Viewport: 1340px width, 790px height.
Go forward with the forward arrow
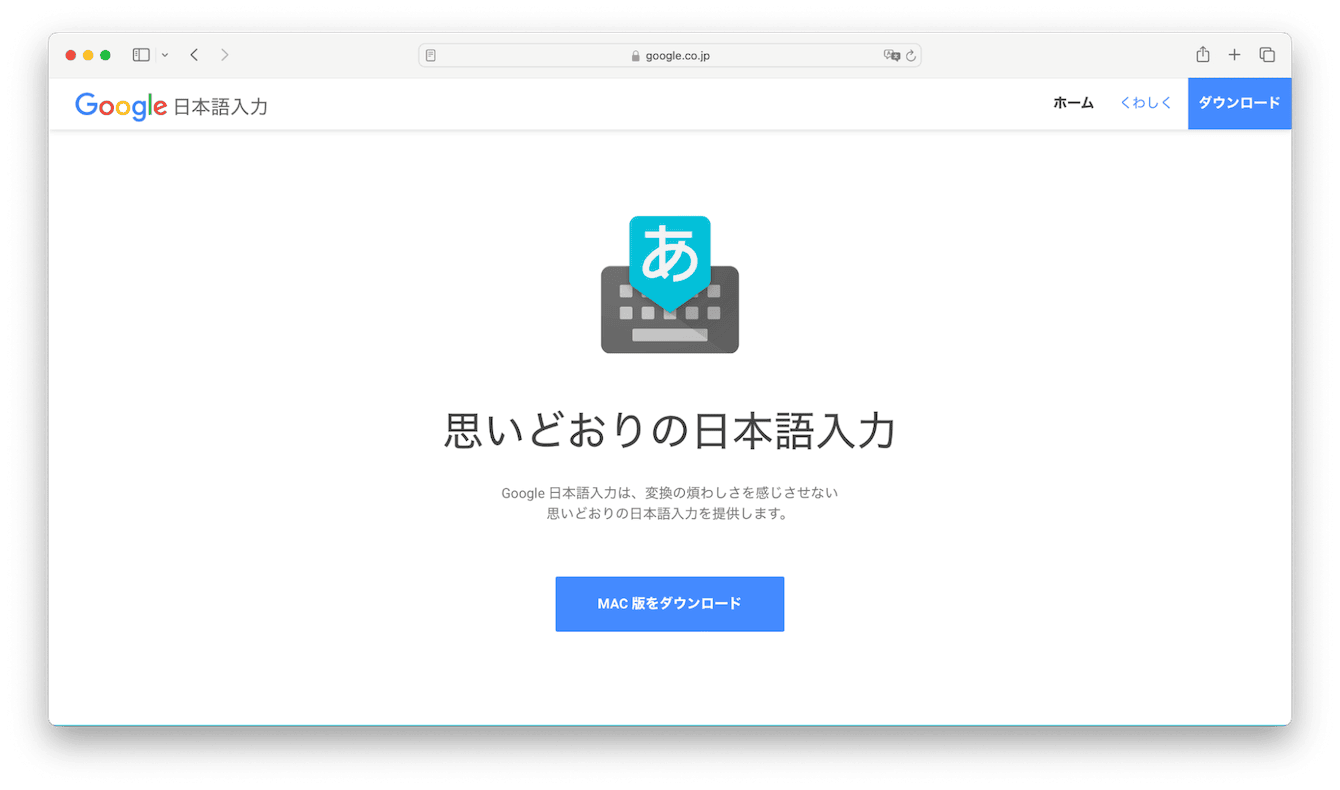[x=224, y=55]
